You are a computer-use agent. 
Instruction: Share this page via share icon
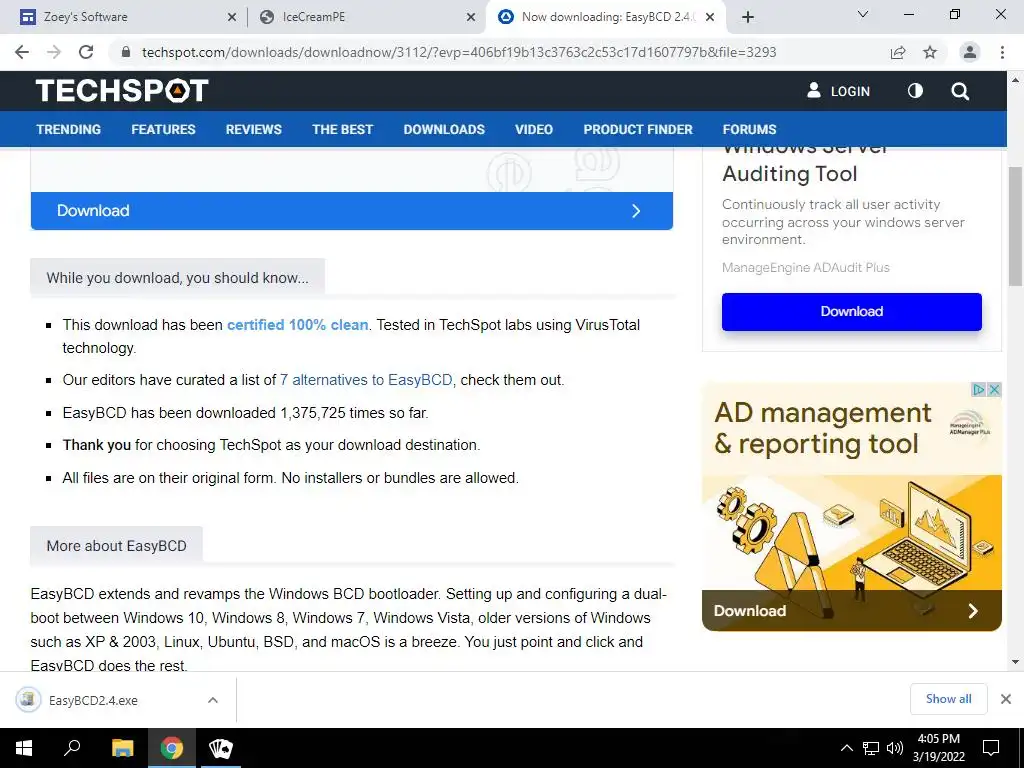point(898,52)
